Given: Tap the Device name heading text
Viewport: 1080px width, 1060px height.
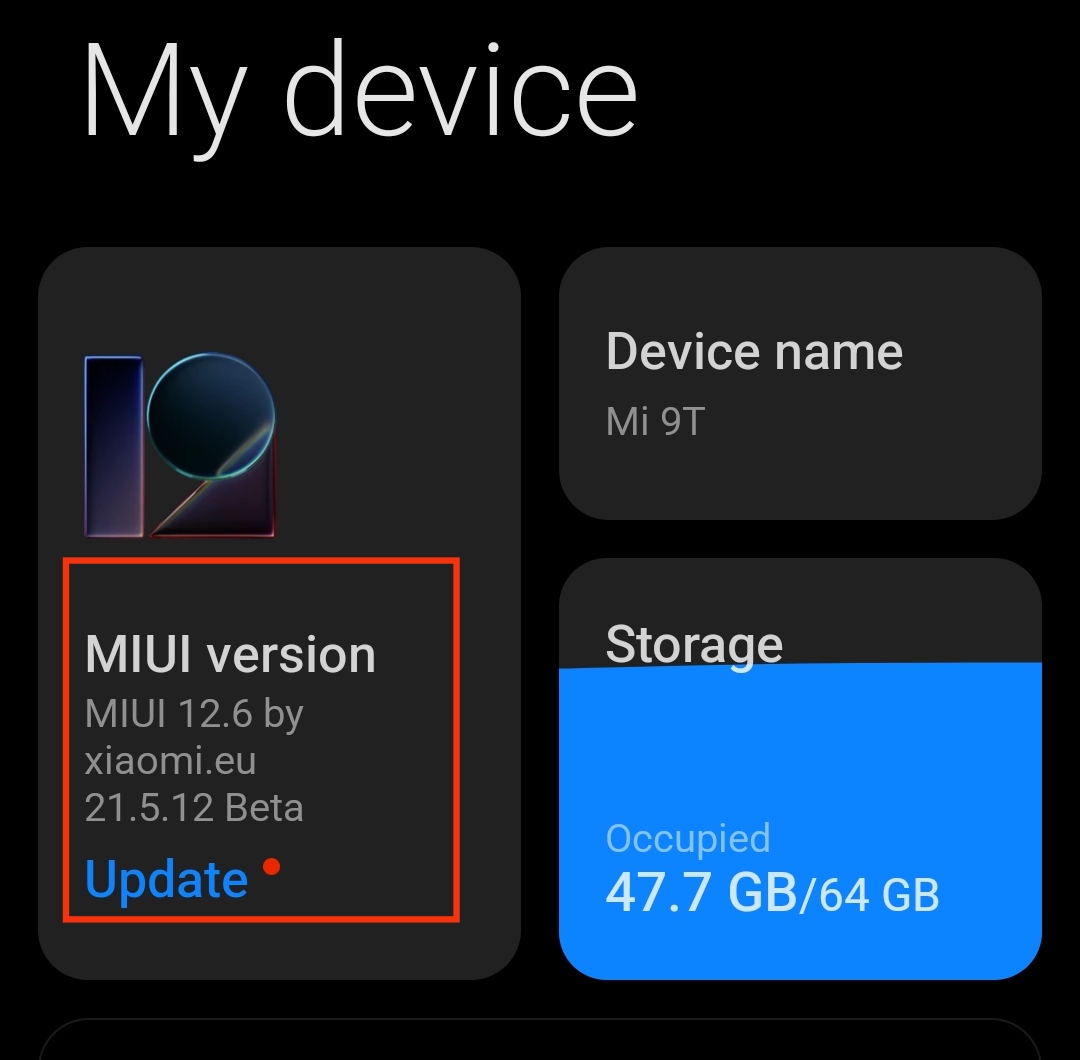Looking at the screenshot, I should point(754,351).
